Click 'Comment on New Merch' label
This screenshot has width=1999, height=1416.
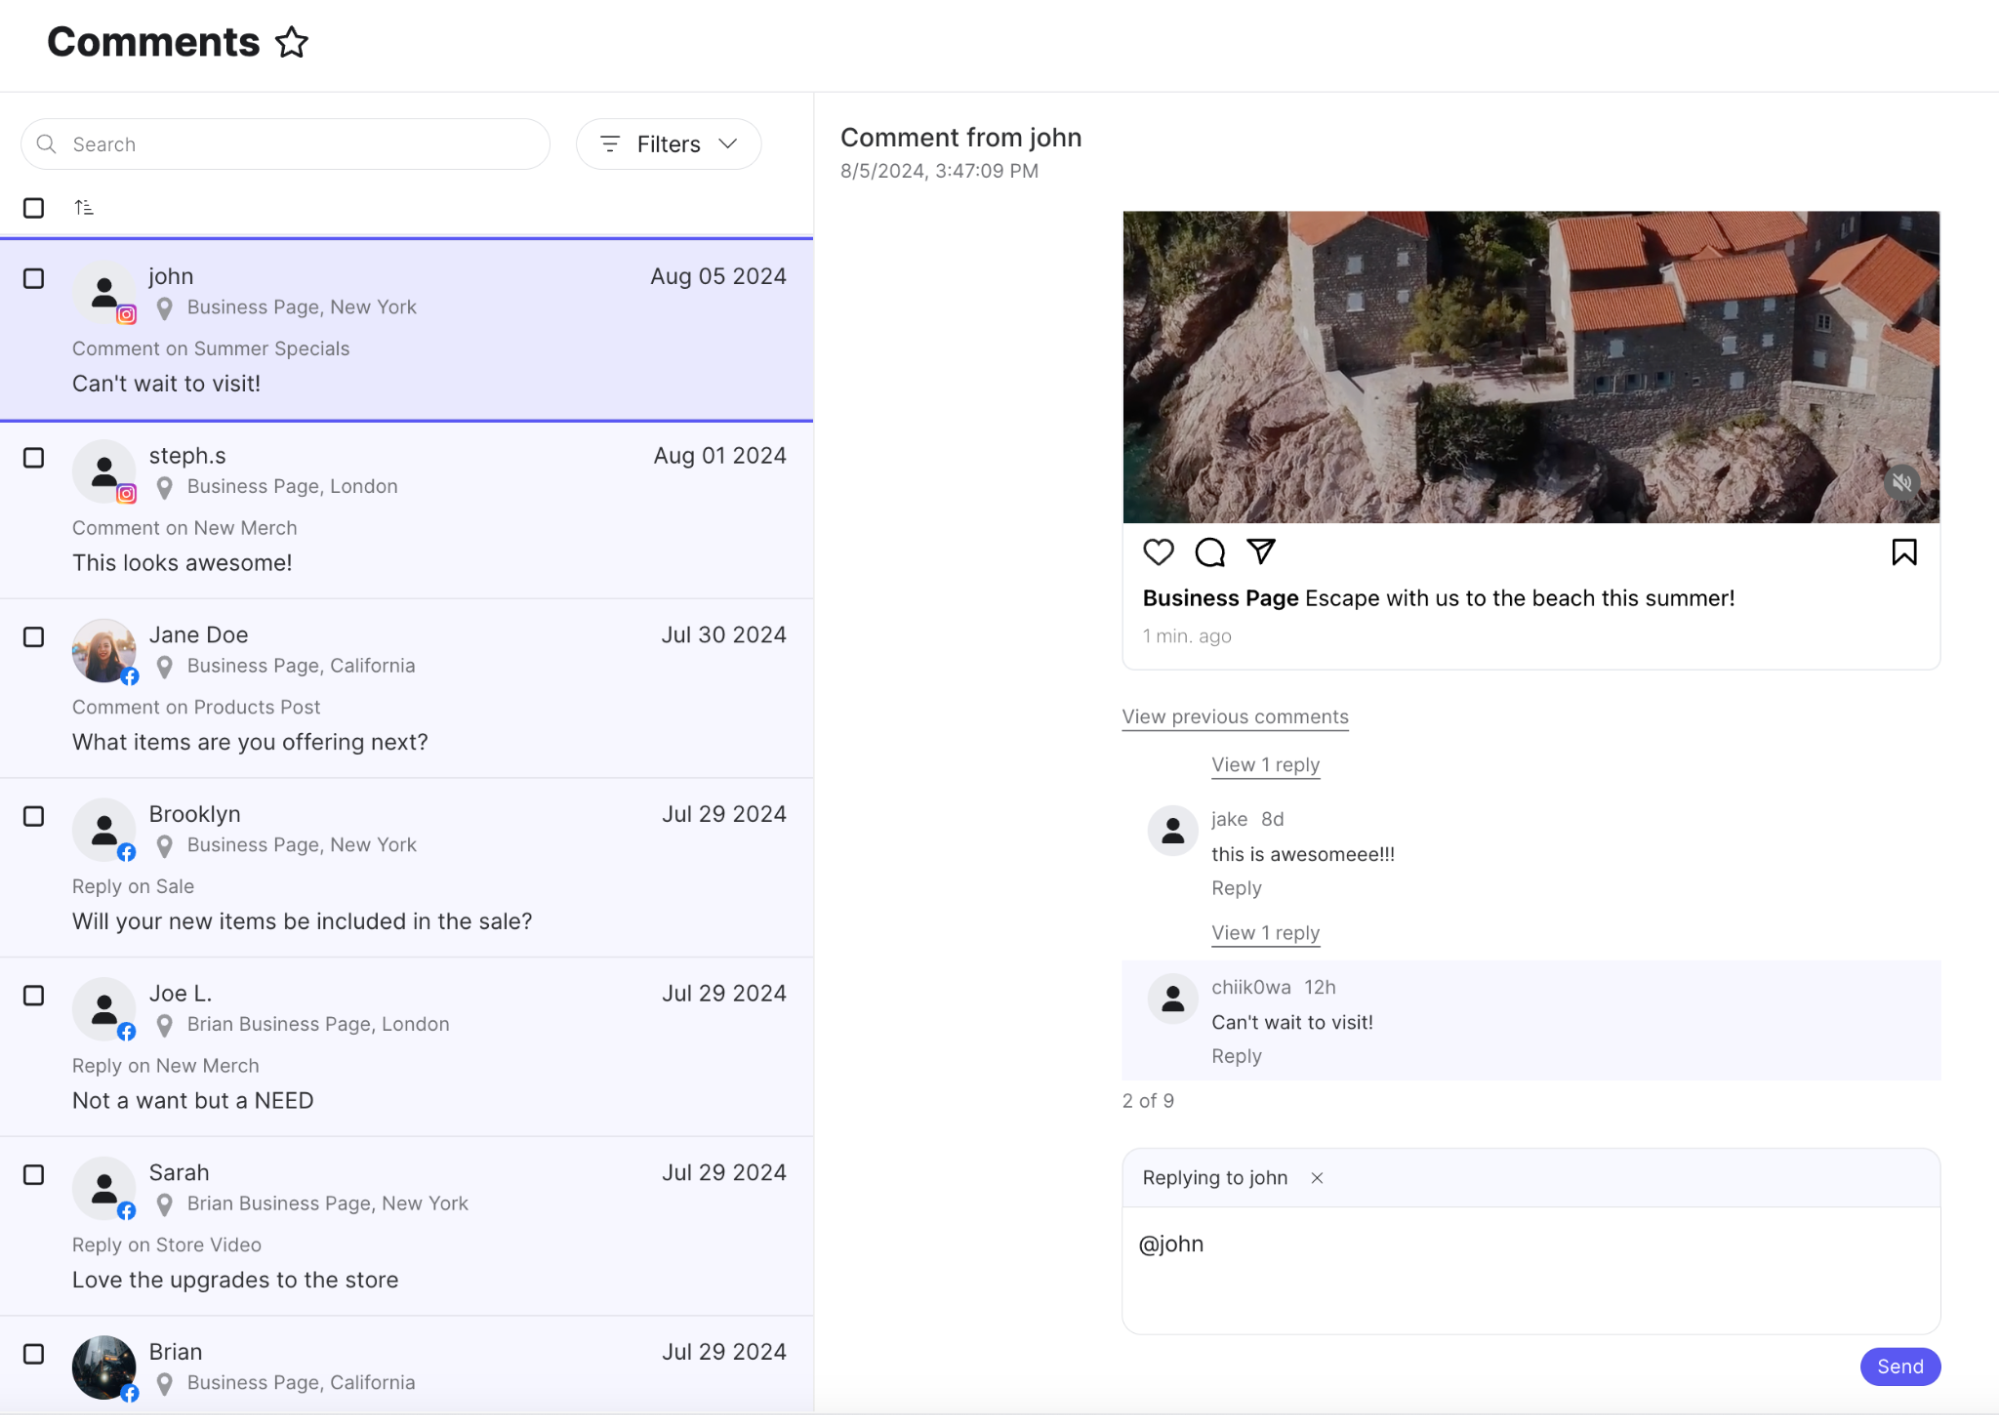tap(184, 528)
